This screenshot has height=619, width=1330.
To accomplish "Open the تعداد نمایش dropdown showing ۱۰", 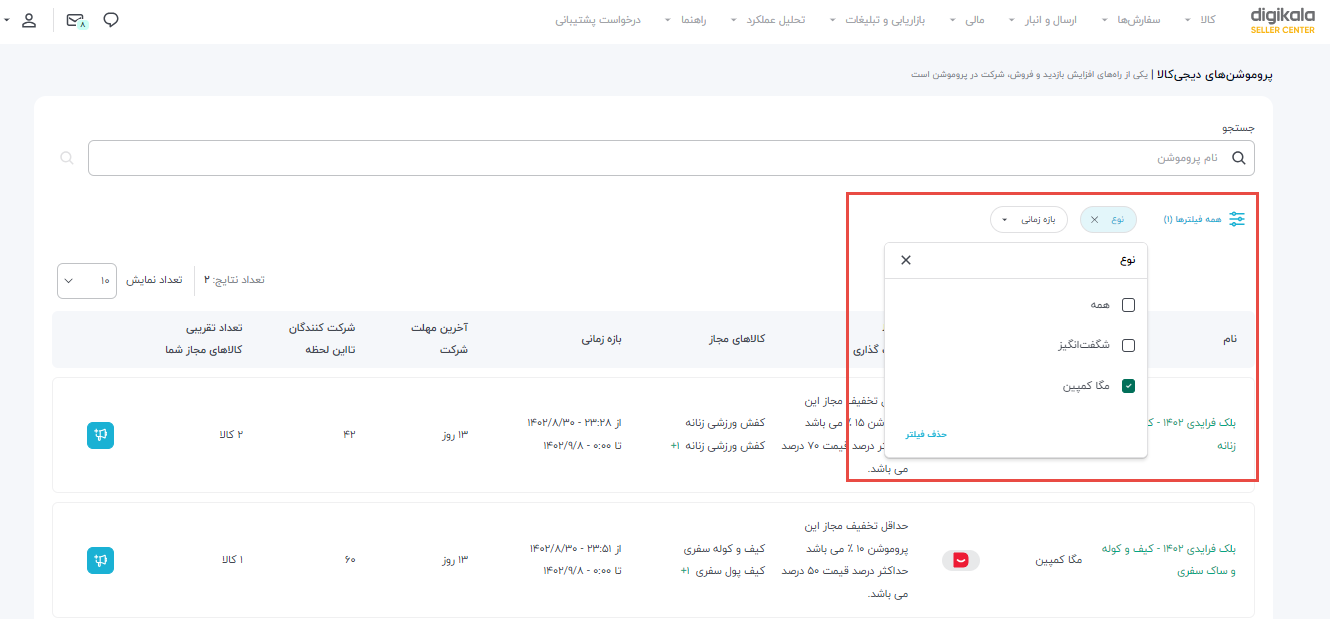I will [x=87, y=280].
